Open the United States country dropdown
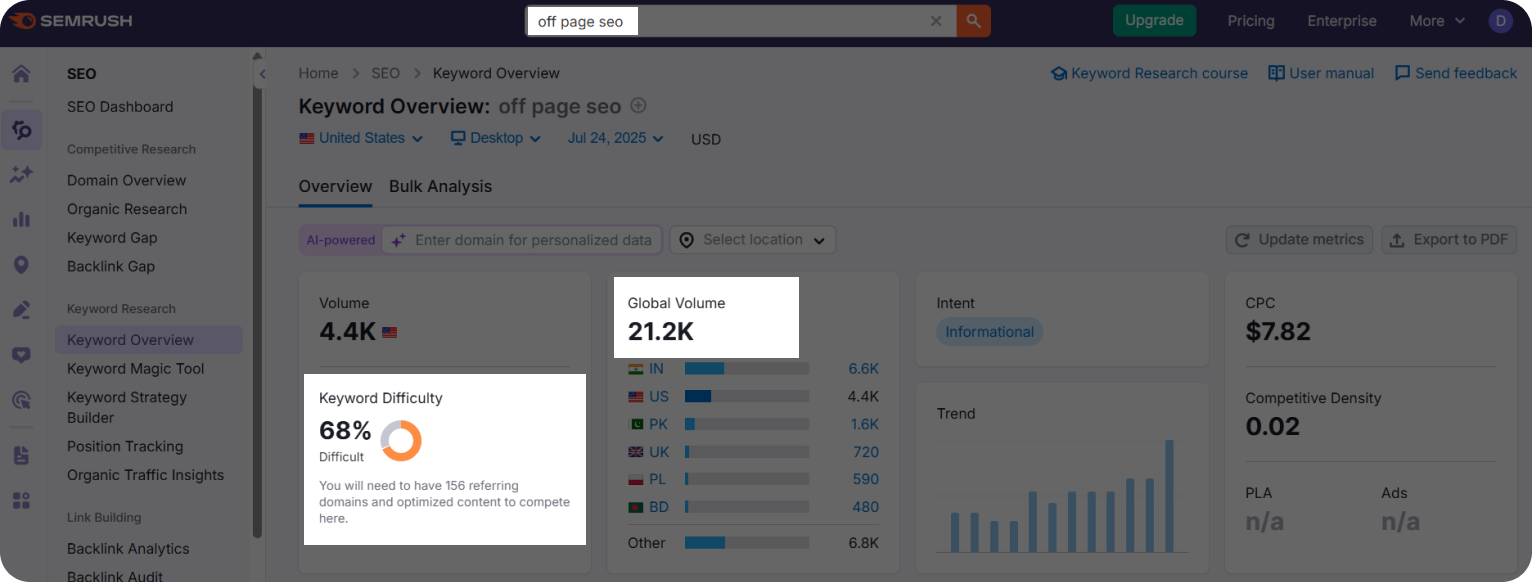 pyautogui.click(x=361, y=138)
